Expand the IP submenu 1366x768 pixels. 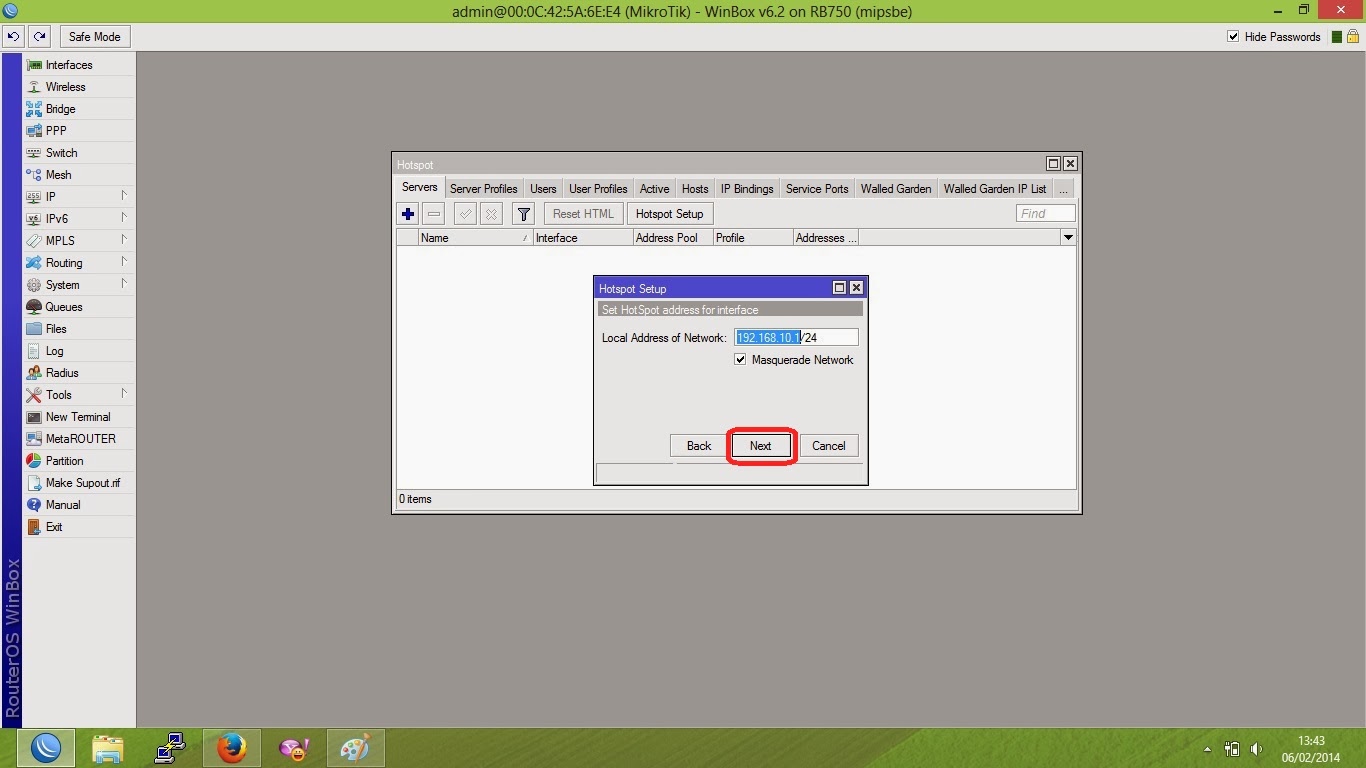pyautogui.click(x=124, y=196)
